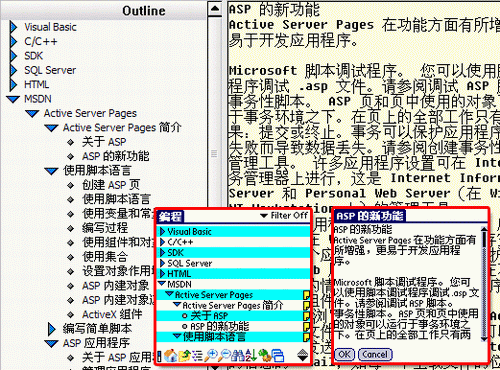Expand Visual Basic in the Outline panel
Screen dimensions: 500x370
(x=13, y=27)
